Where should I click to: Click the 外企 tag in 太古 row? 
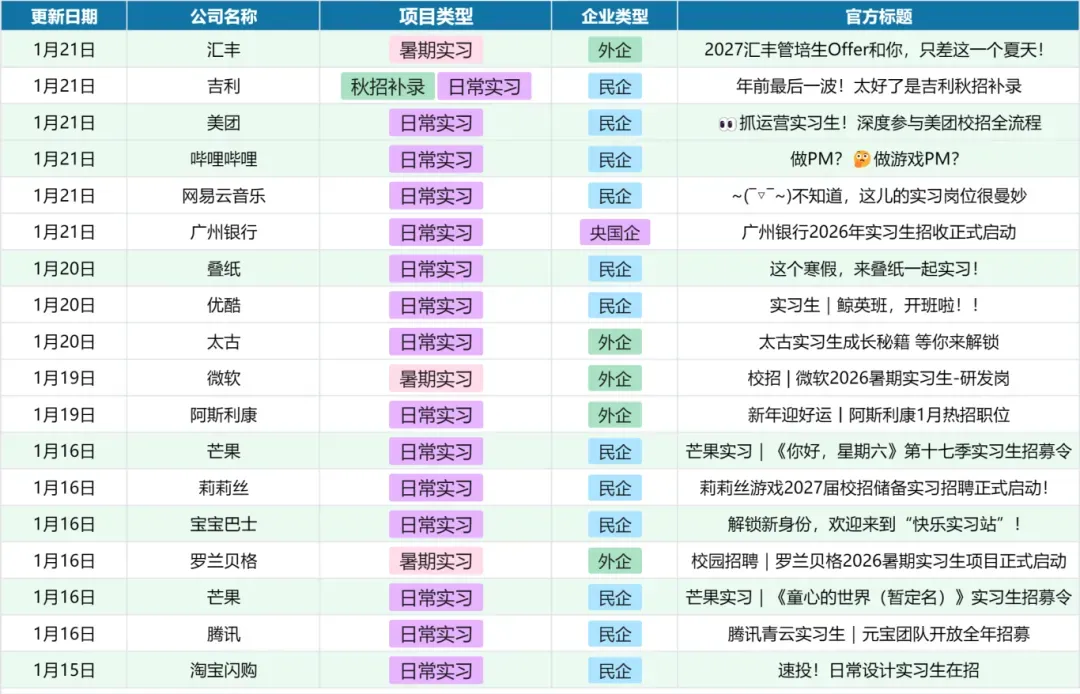point(614,341)
